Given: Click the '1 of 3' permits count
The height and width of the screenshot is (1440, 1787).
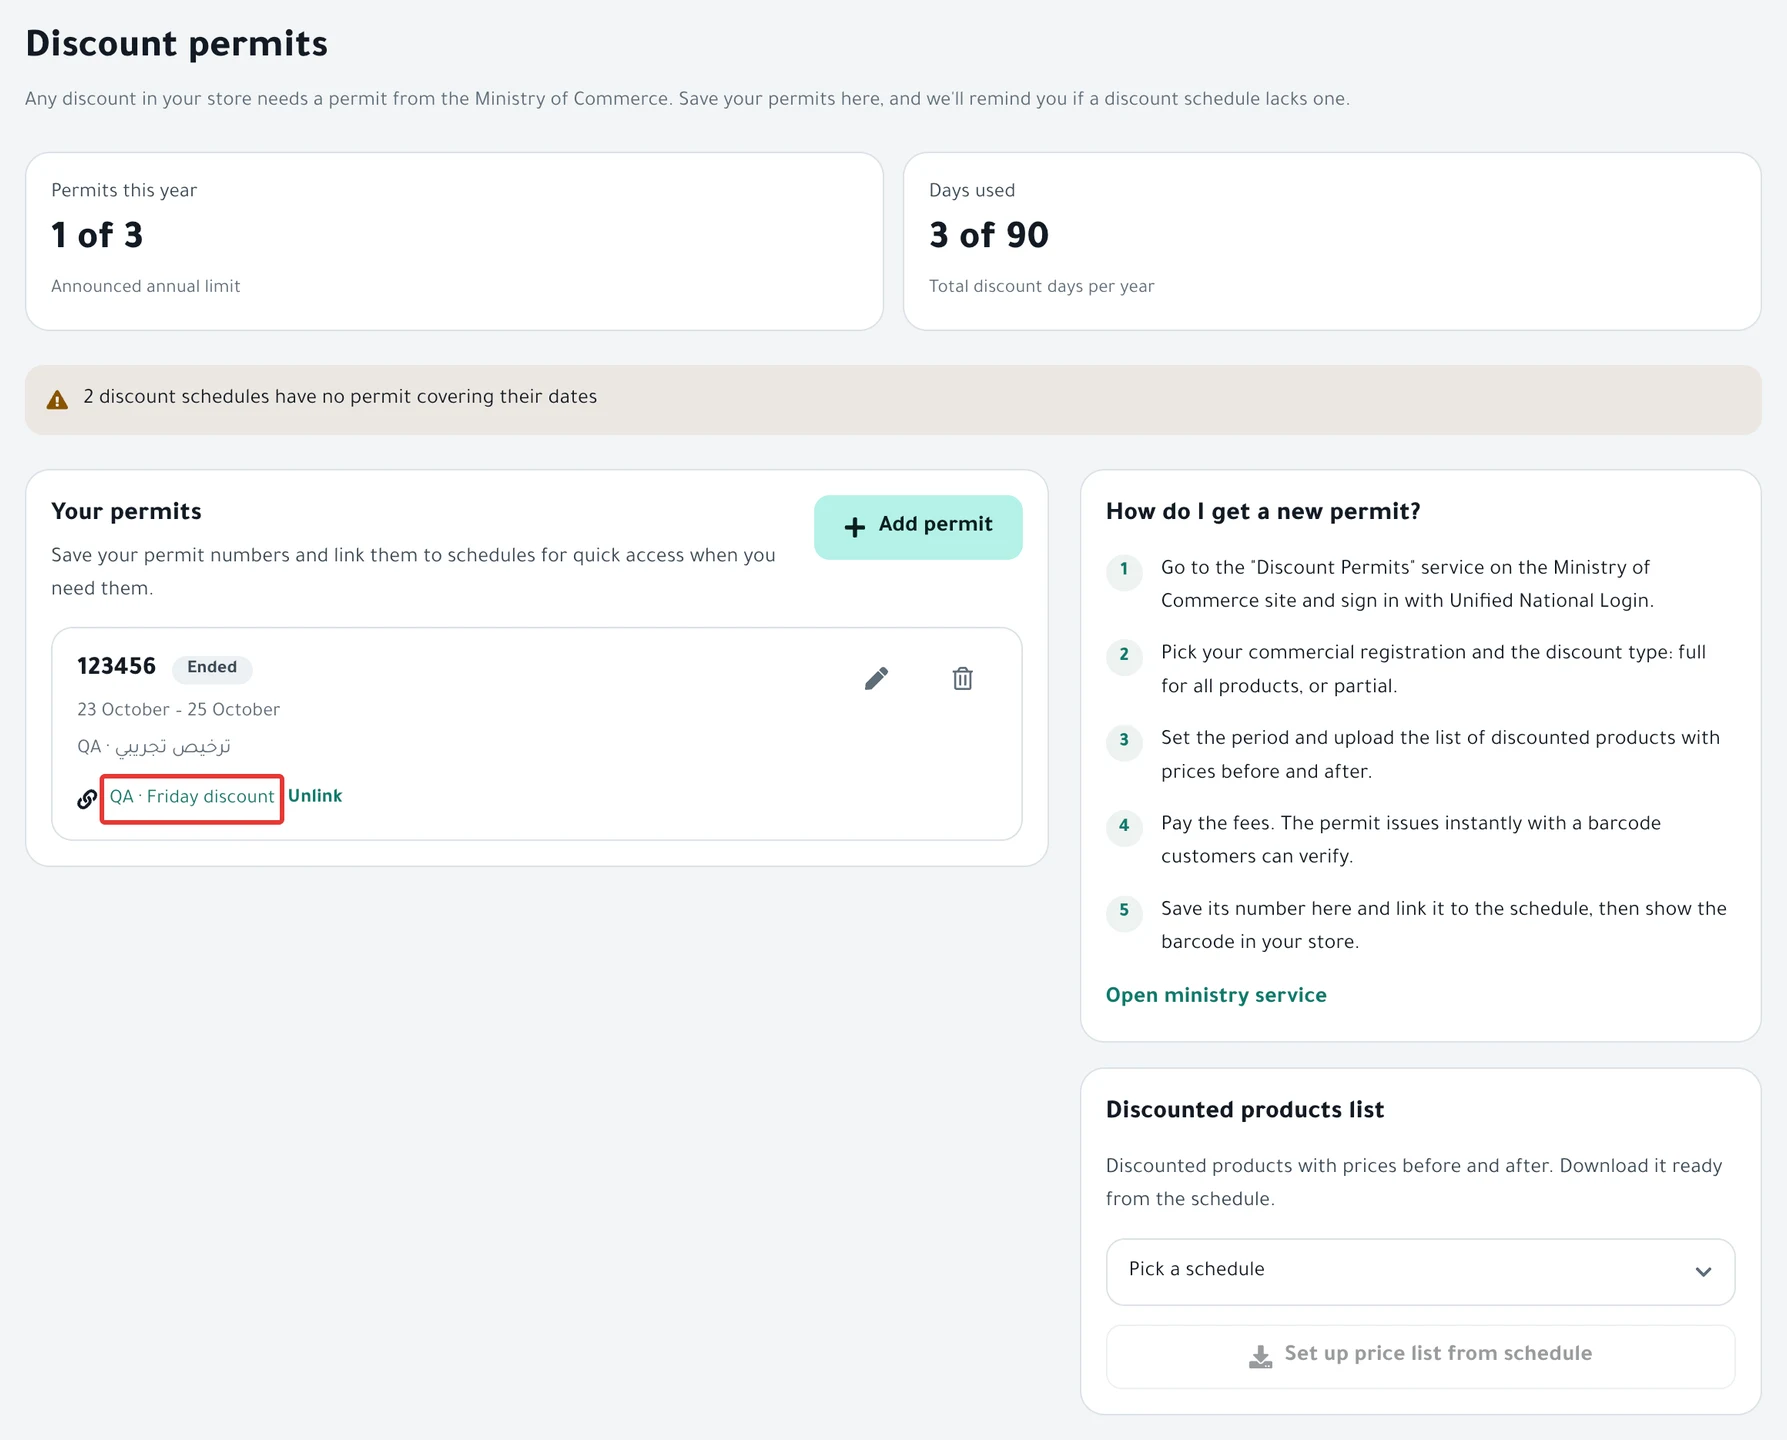Looking at the screenshot, I should (97, 236).
